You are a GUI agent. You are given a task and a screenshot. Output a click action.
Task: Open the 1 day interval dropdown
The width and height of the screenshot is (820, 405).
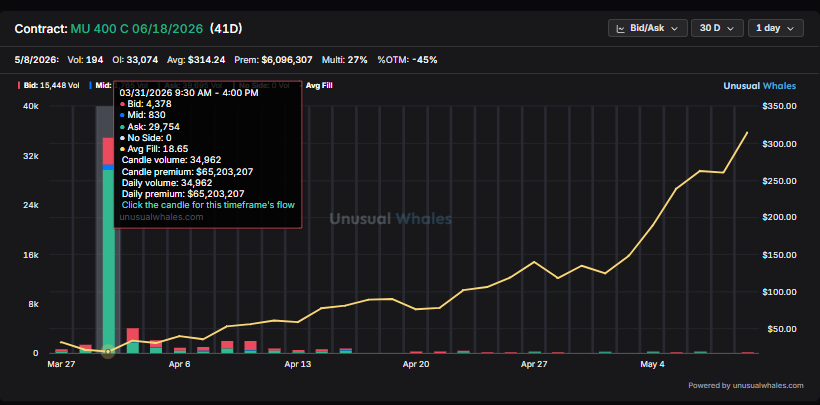point(776,28)
